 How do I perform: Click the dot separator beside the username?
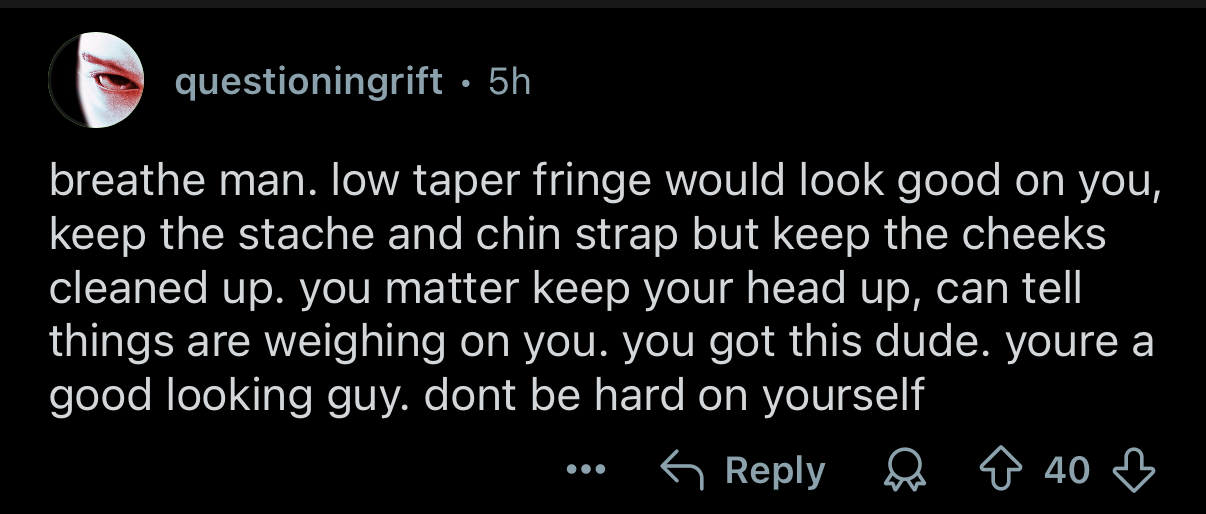click(x=465, y=83)
